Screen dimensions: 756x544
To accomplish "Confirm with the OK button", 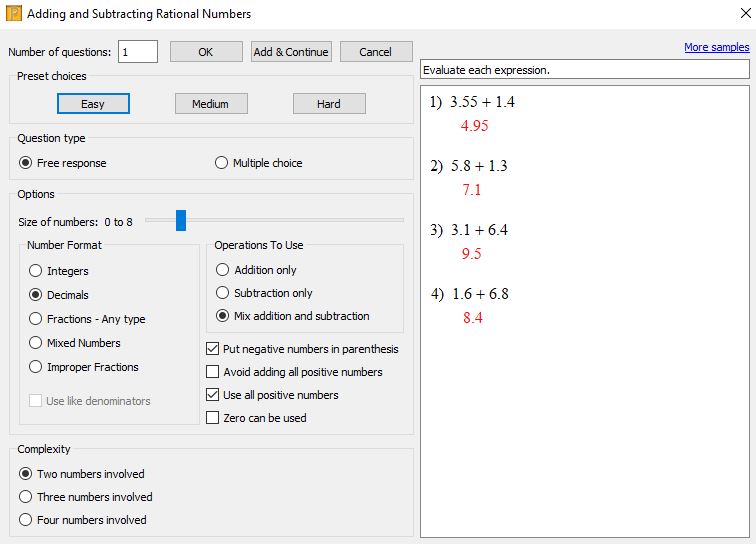I will [206, 52].
